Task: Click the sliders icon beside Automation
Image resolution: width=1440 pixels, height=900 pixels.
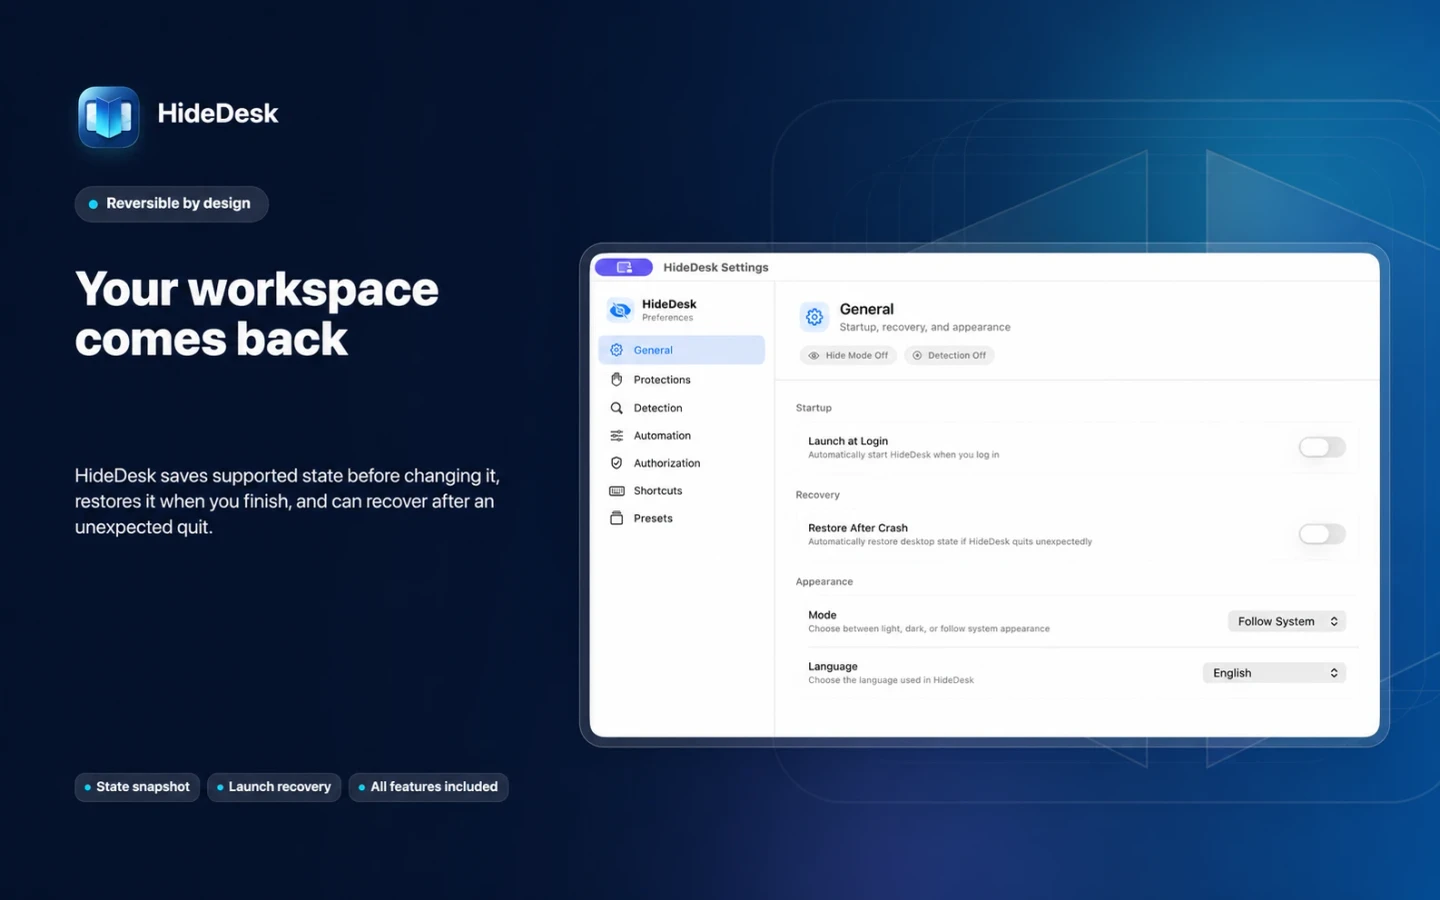Action: coord(616,436)
